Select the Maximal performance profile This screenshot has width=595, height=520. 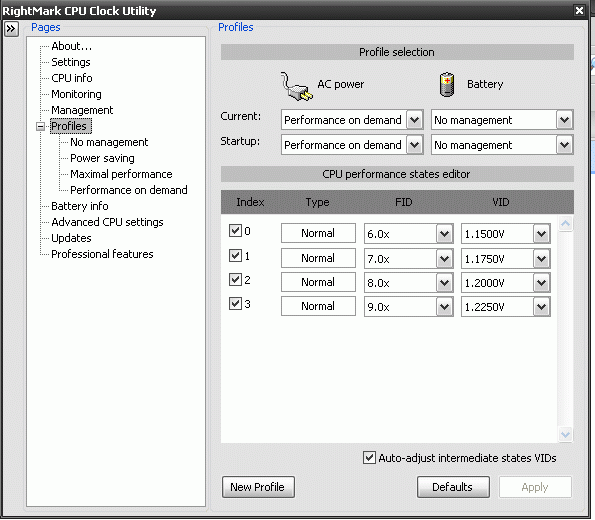(x=121, y=174)
